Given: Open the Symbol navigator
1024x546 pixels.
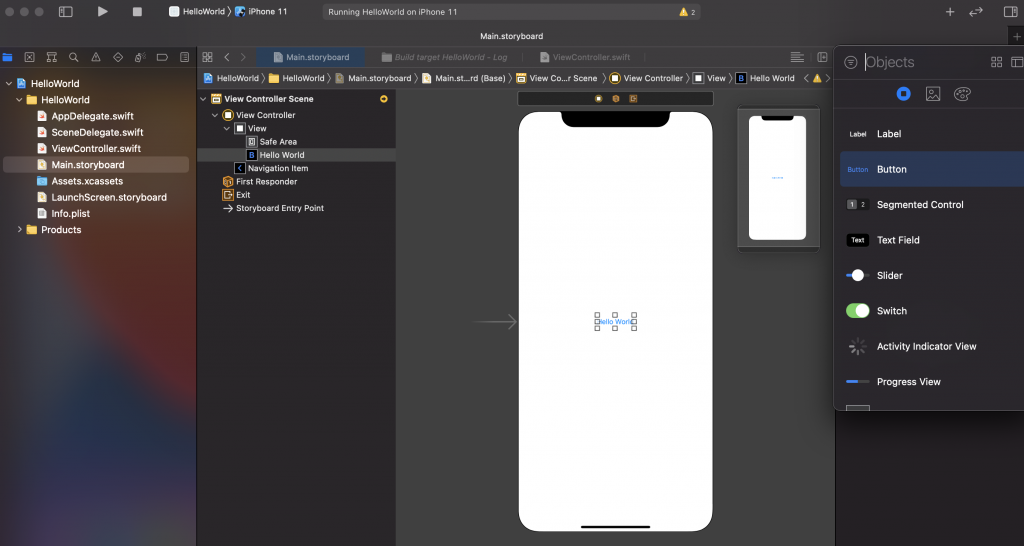Looking at the screenshot, I should point(52,57).
